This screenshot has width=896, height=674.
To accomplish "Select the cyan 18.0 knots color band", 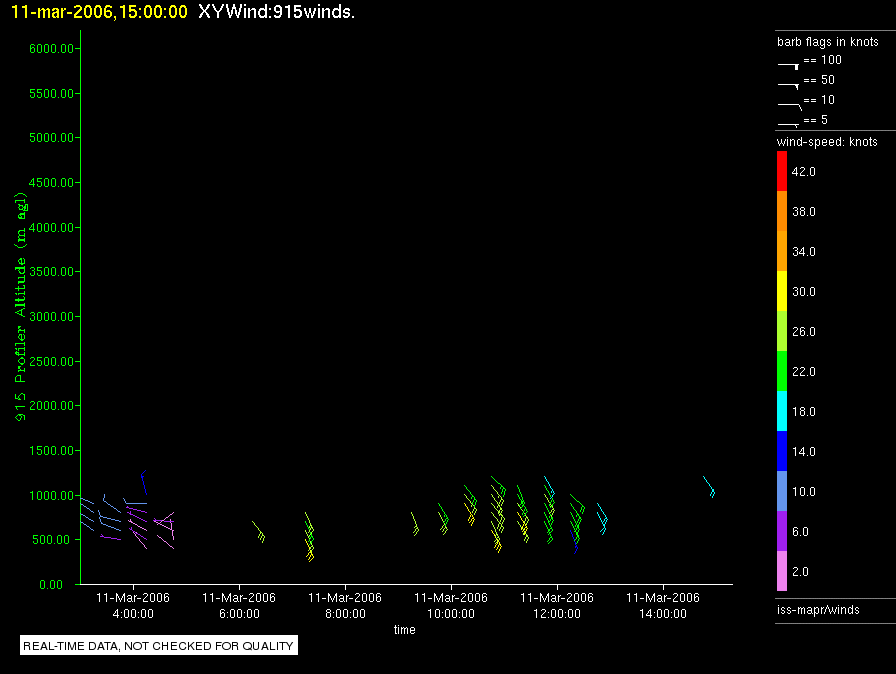I will pos(782,411).
